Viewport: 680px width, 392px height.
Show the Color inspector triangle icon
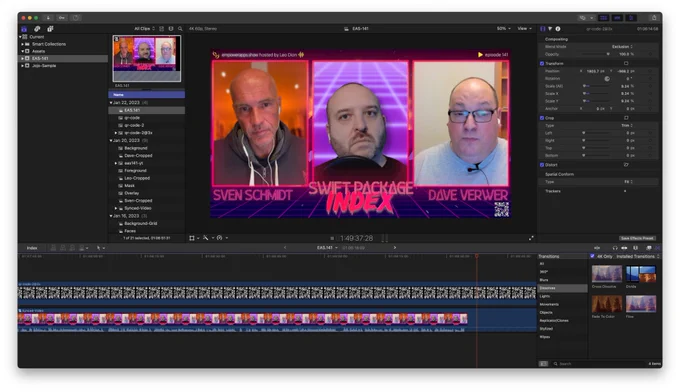pos(550,29)
